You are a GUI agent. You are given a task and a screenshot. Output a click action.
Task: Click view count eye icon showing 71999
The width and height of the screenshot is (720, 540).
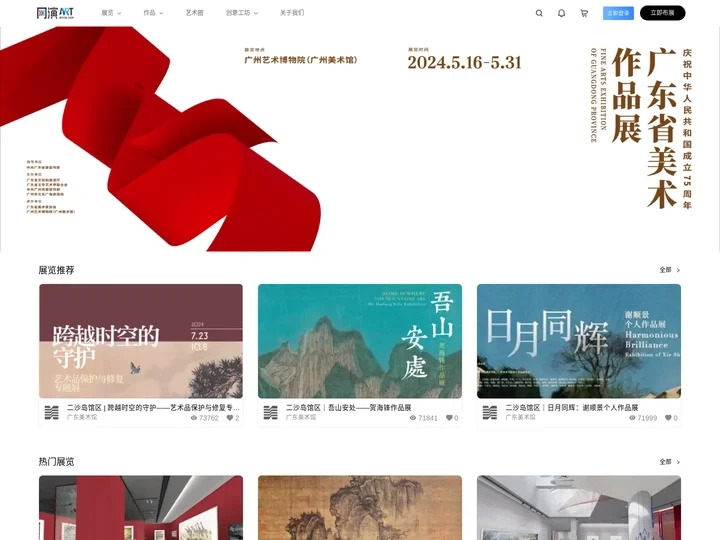click(x=632, y=418)
